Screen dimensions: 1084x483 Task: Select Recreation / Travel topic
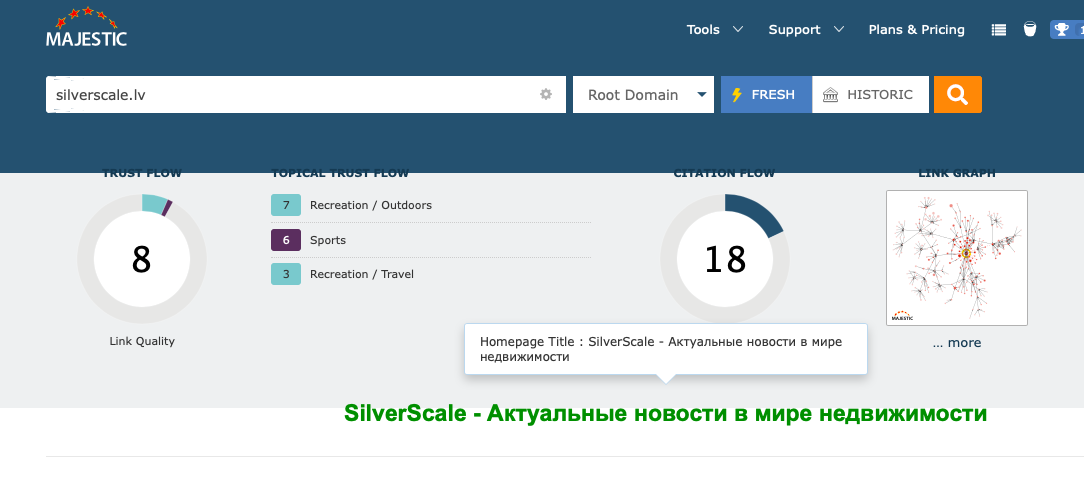click(x=362, y=274)
